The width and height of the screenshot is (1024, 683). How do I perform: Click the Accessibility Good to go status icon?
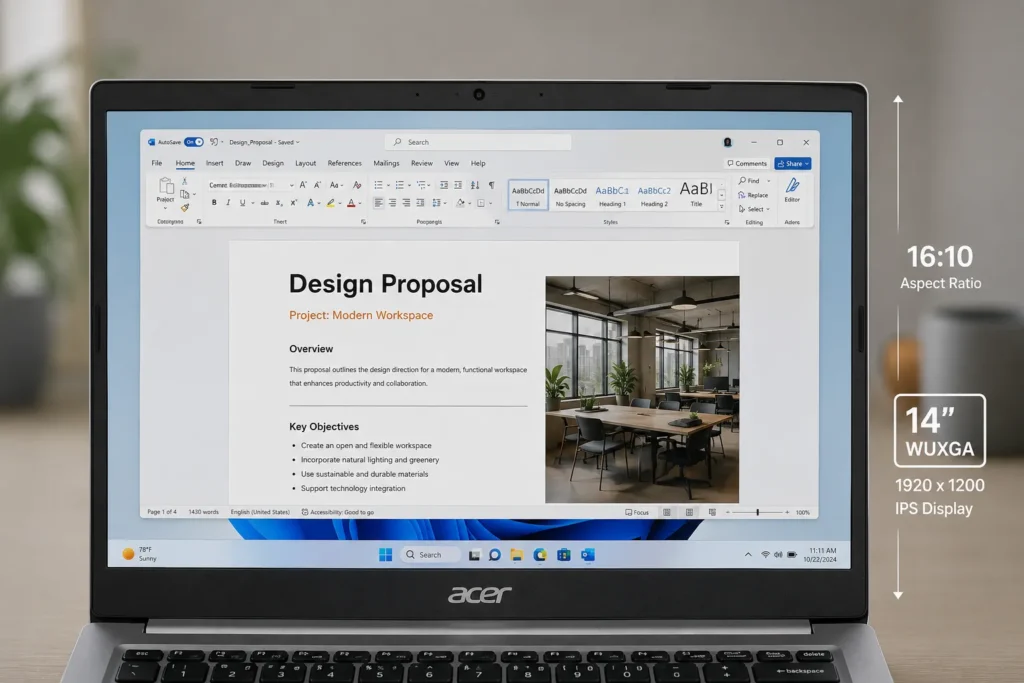(305, 512)
